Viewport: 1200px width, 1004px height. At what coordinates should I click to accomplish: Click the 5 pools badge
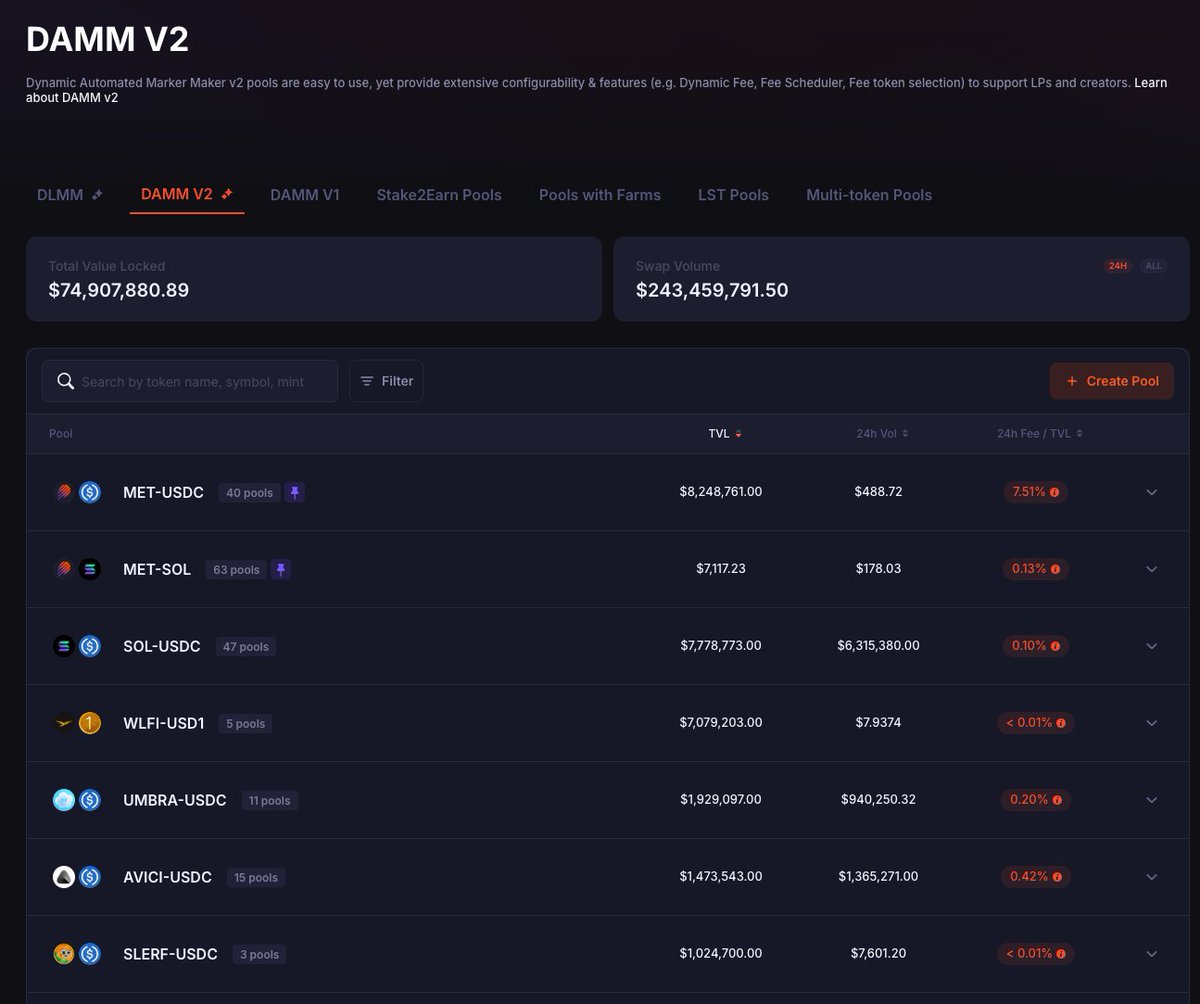(x=246, y=724)
